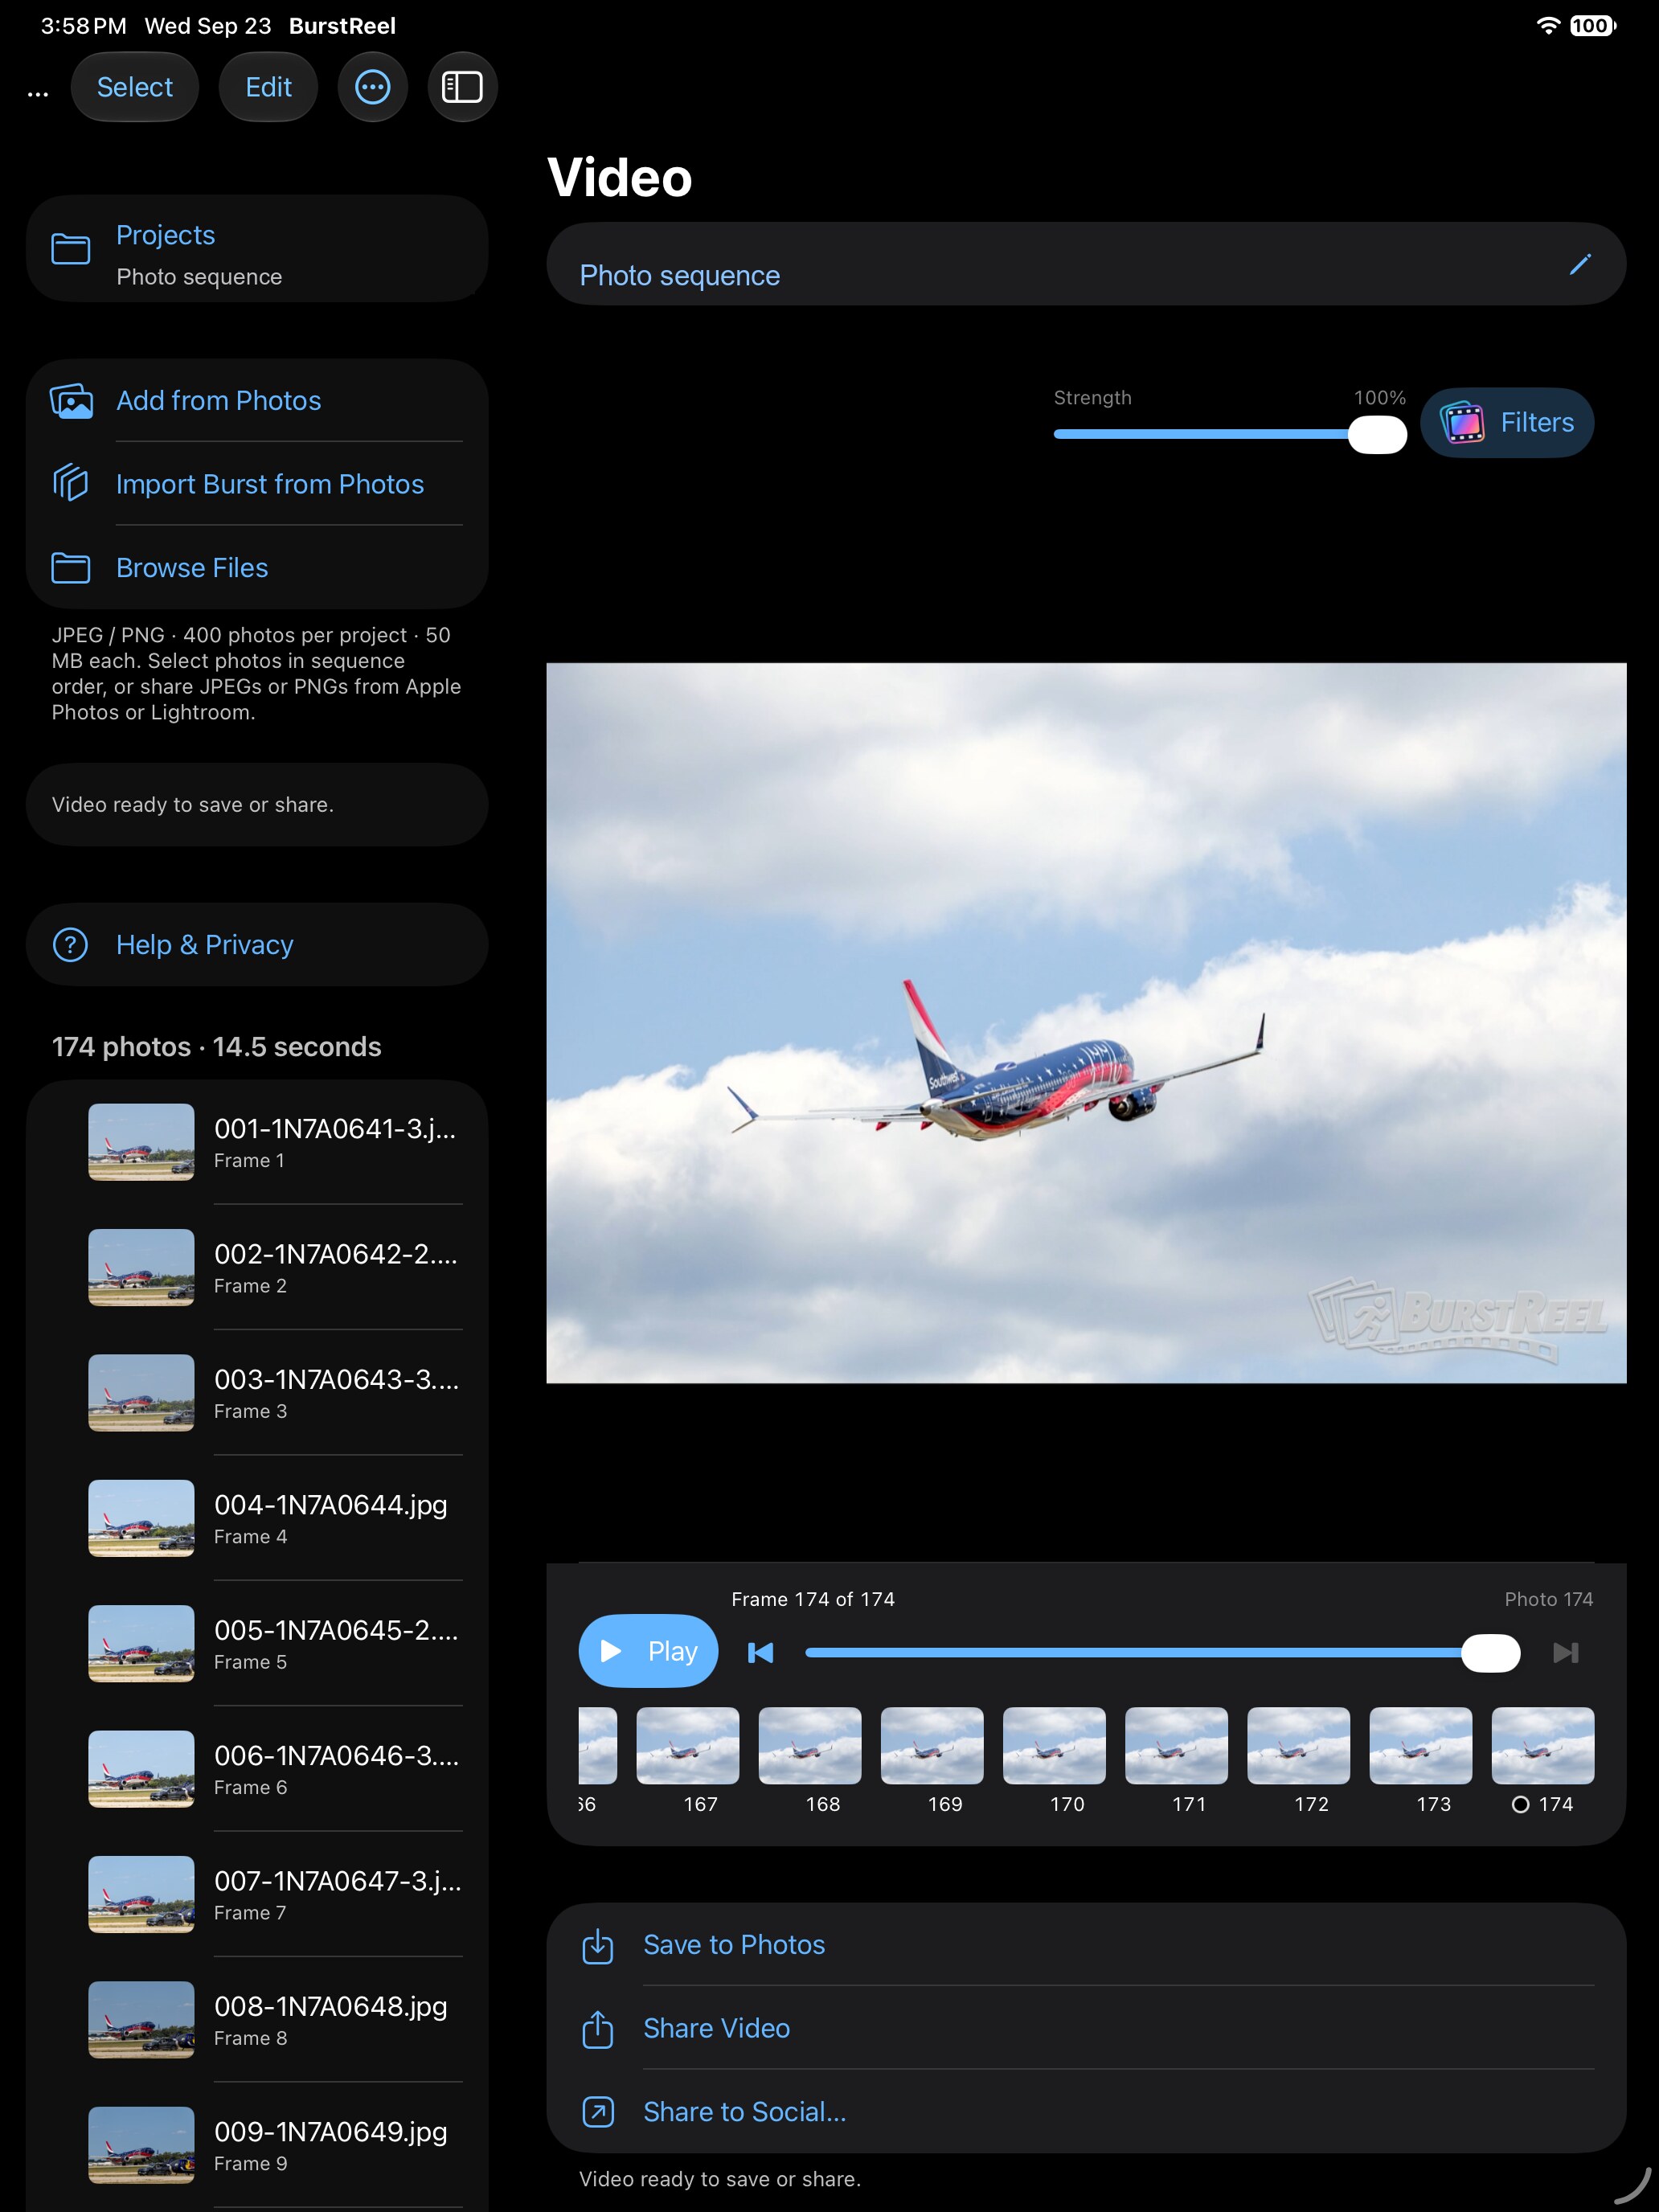The height and width of the screenshot is (2212, 1659).
Task: Tap the Filters filmstrip icon
Action: coord(1462,423)
